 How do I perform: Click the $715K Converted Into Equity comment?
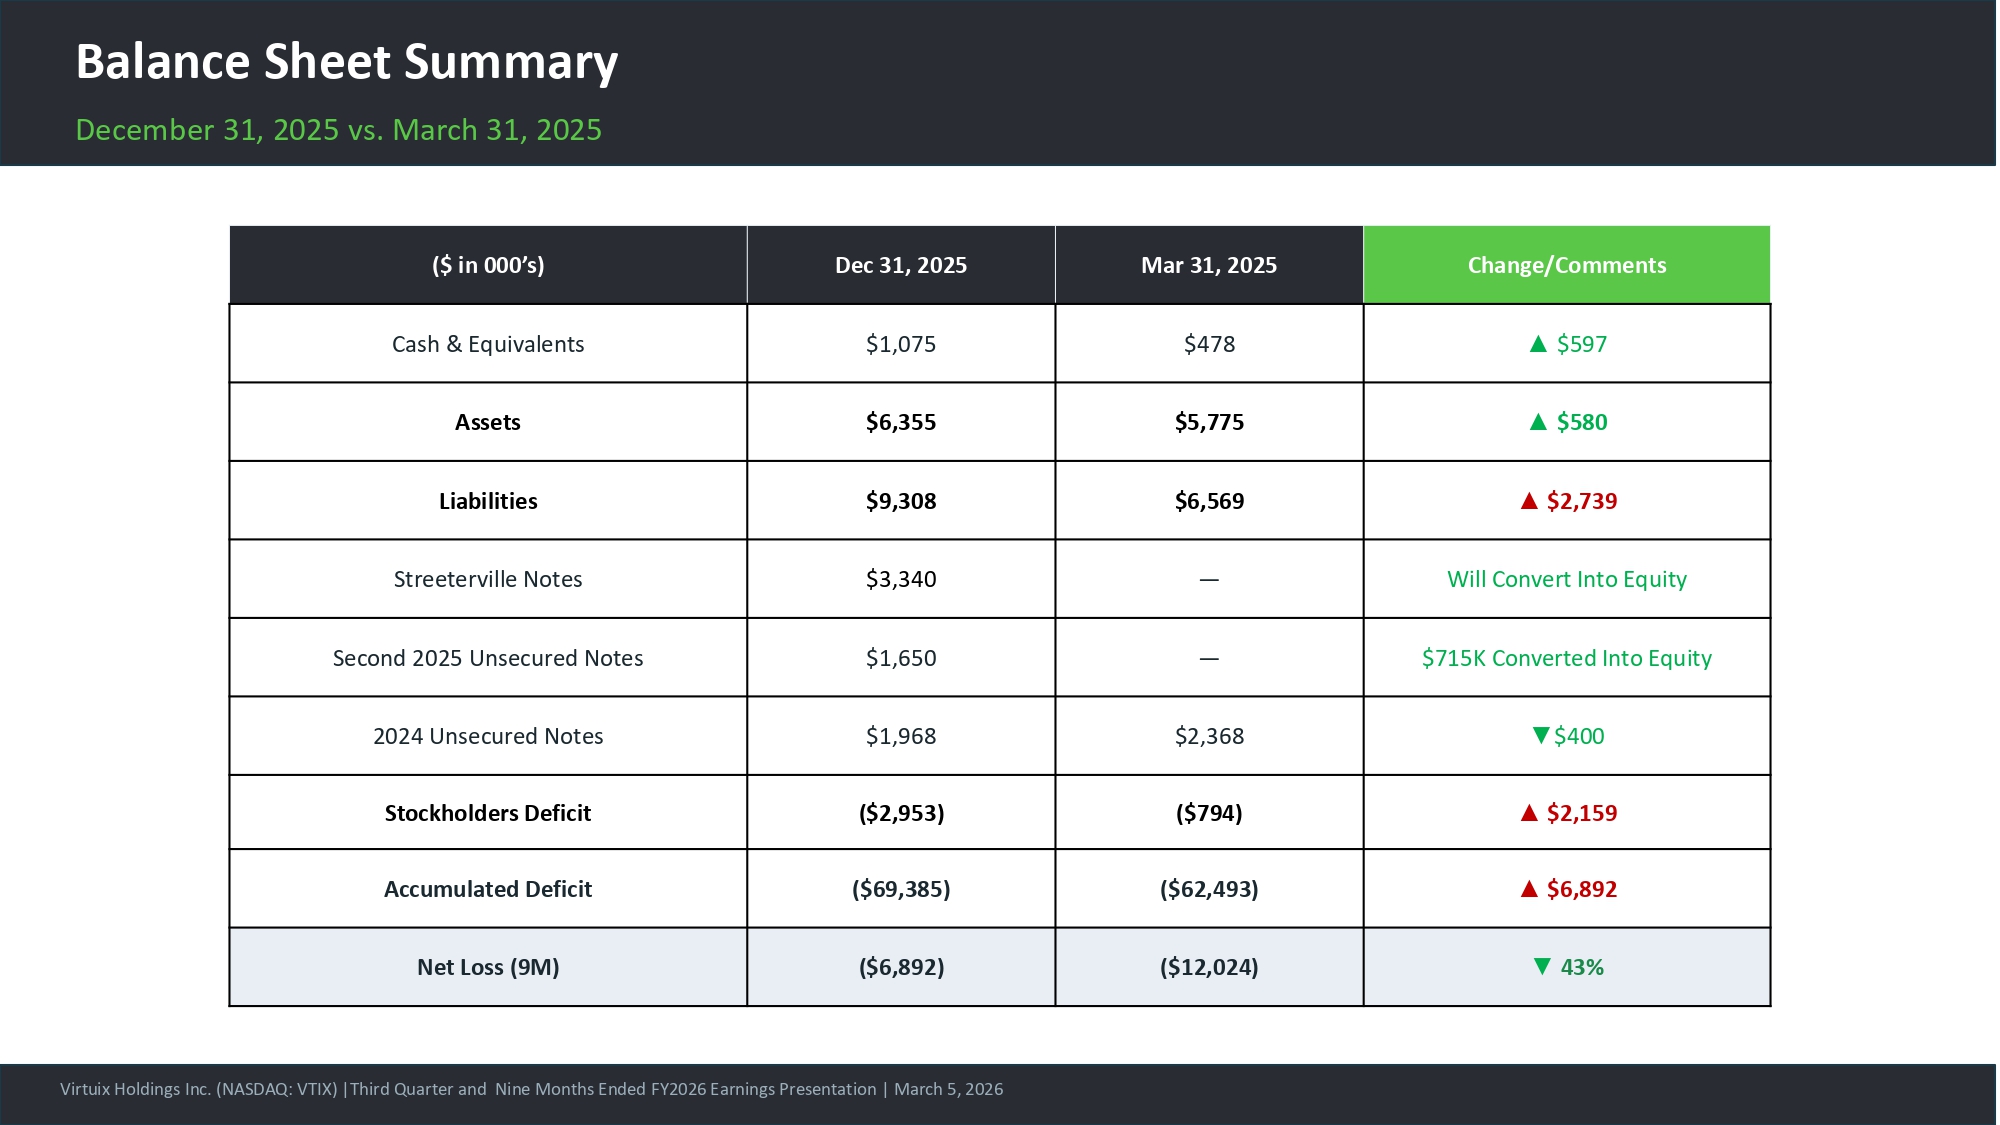(1566, 658)
